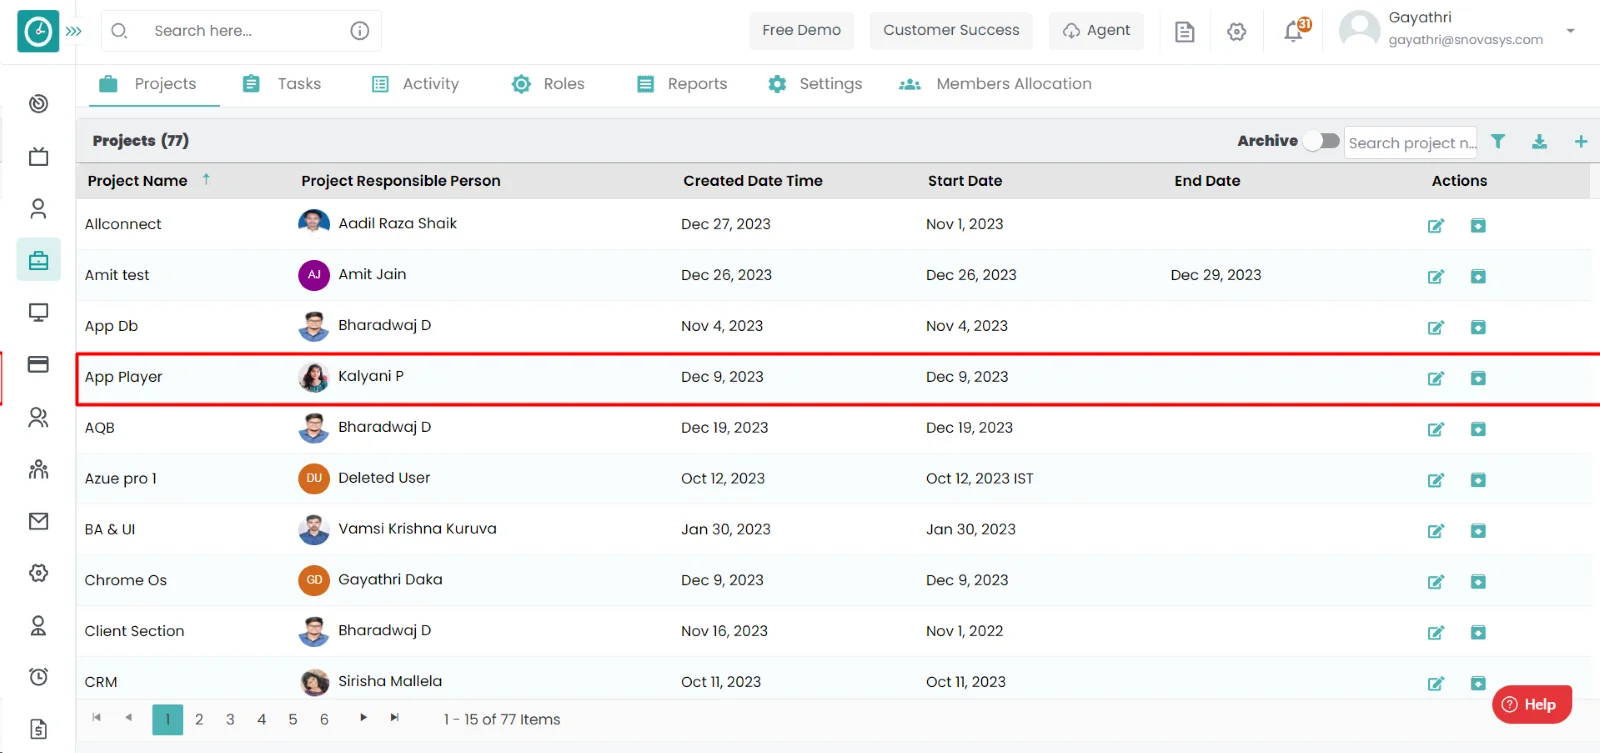The width and height of the screenshot is (1600, 753).
Task: Open the Free Demo button
Action: coord(801,30)
